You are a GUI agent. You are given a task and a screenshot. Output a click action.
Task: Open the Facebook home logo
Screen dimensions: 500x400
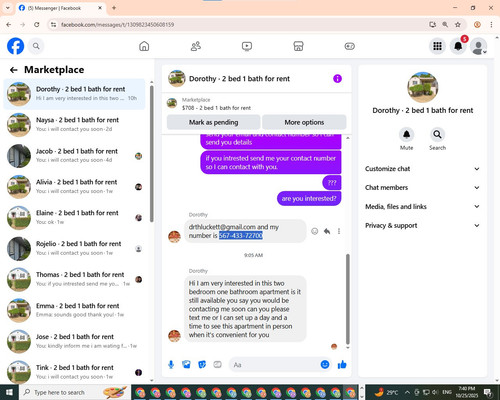coord(15,46)
